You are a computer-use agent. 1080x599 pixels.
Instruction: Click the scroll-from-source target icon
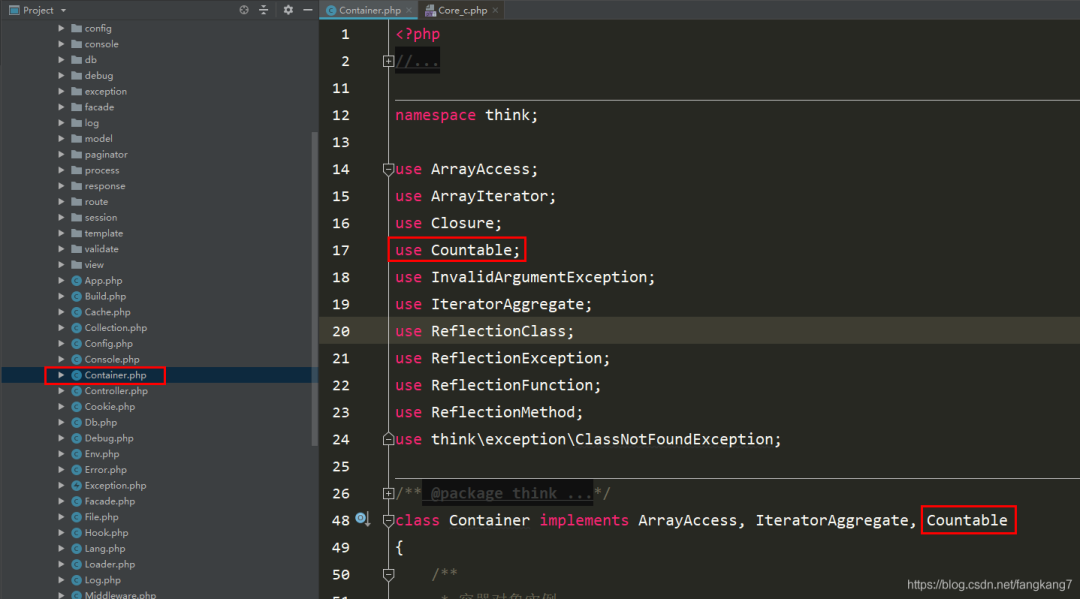pos(244,10)
